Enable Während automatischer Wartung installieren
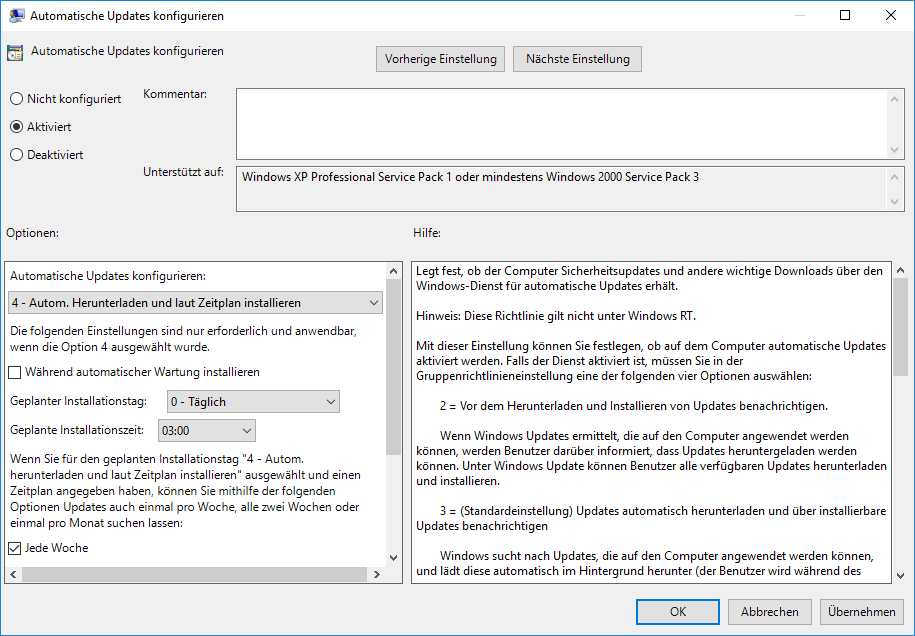 (x=13, y=373)
